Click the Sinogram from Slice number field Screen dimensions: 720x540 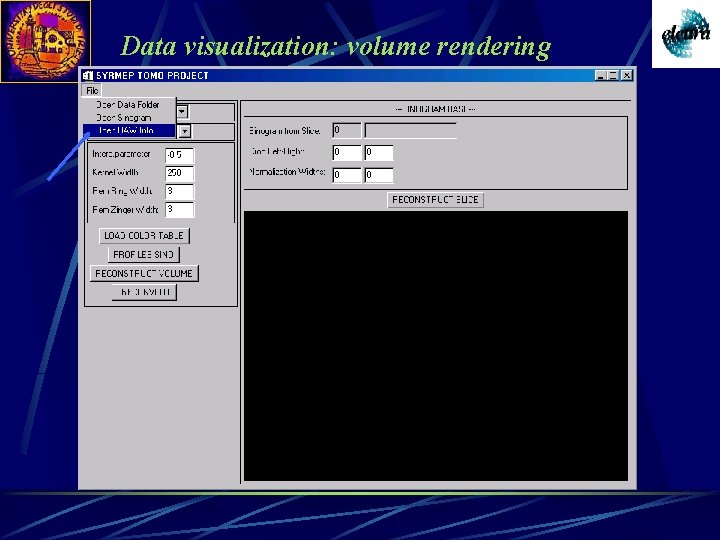347,130
